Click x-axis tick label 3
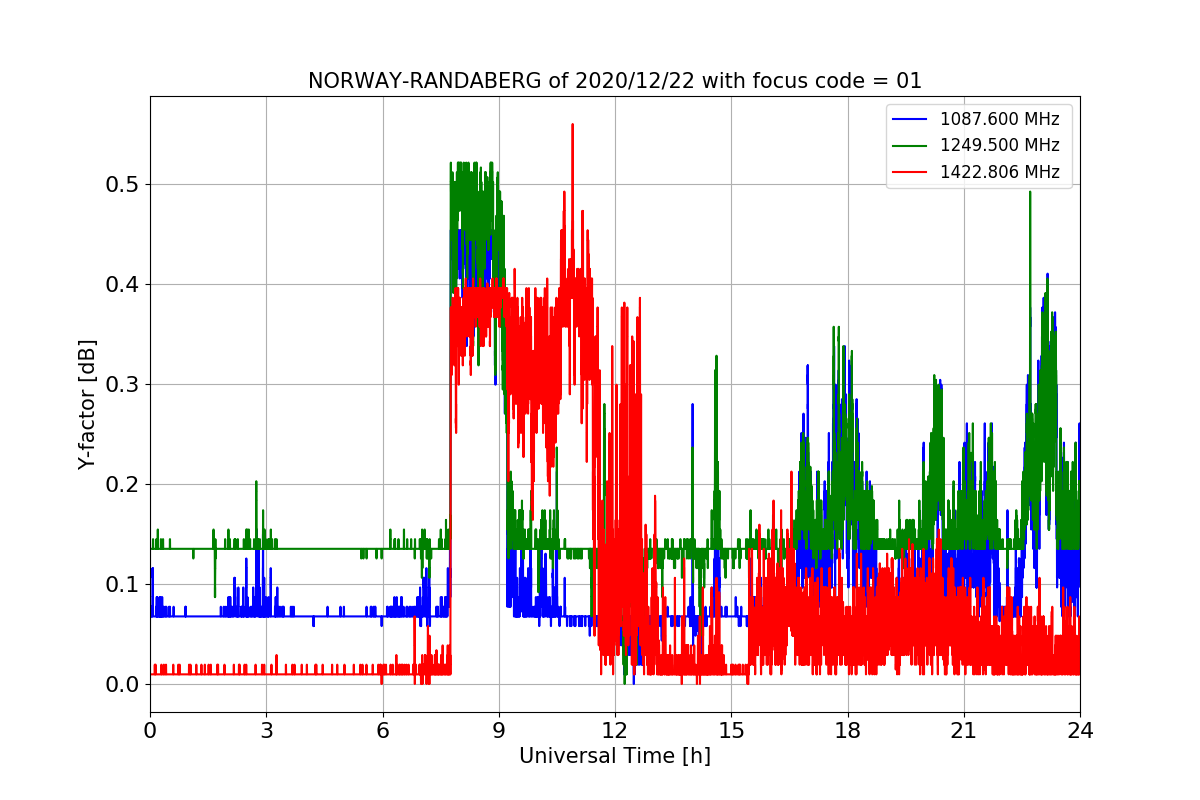The width and height of the screenshot is (1200, 800). 266,730
